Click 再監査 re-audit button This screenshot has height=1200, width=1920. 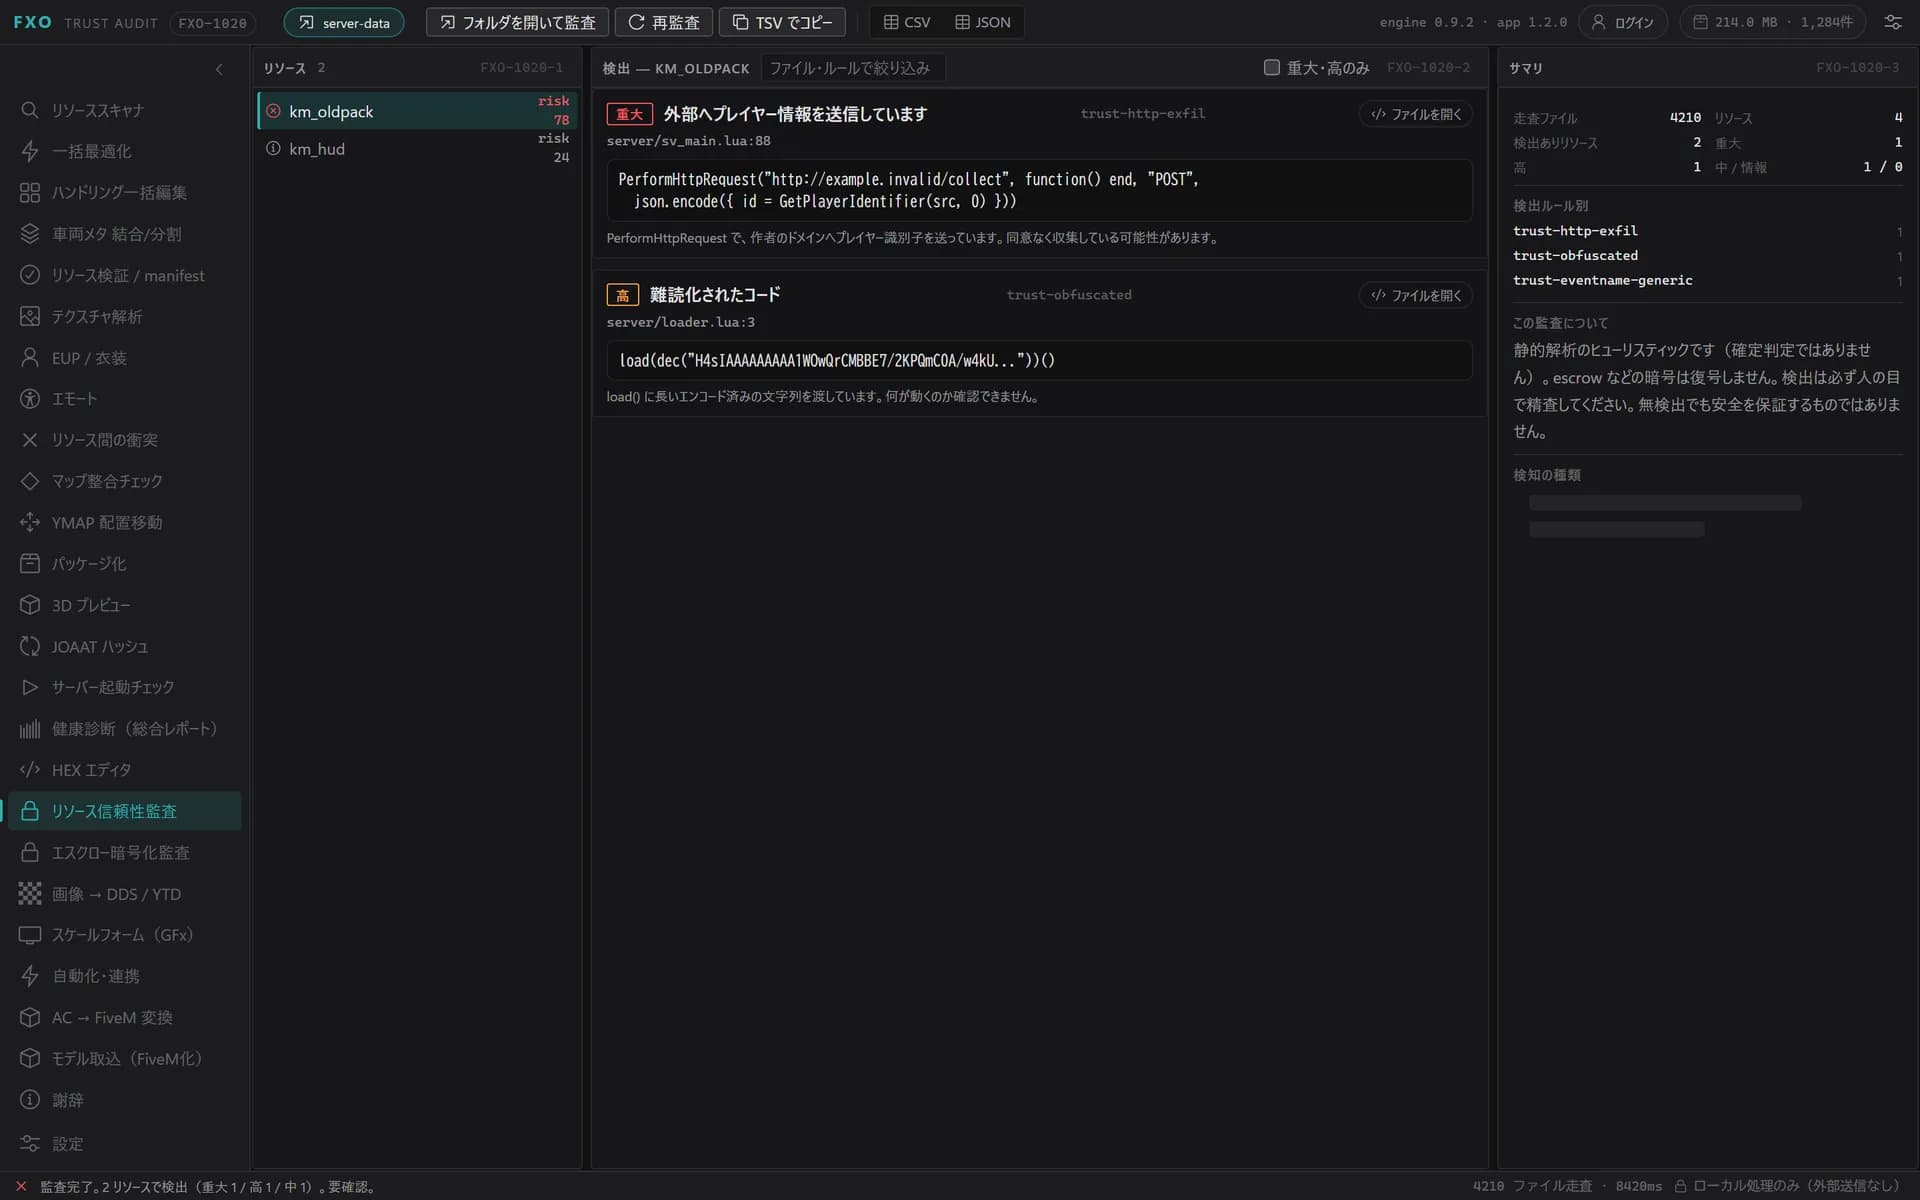(664, 22)
